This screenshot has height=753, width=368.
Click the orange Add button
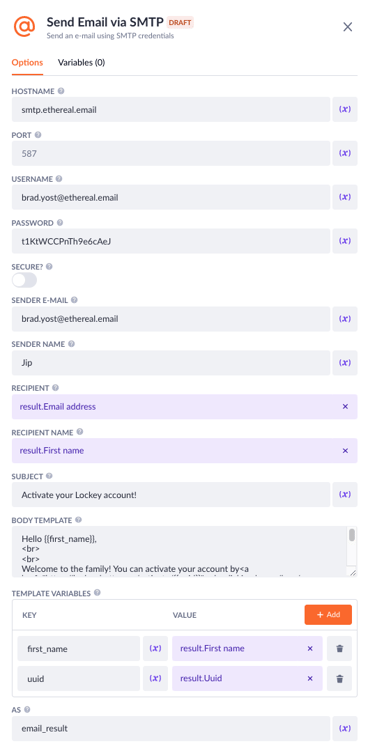pyautogui.click(x=328, y=615)
